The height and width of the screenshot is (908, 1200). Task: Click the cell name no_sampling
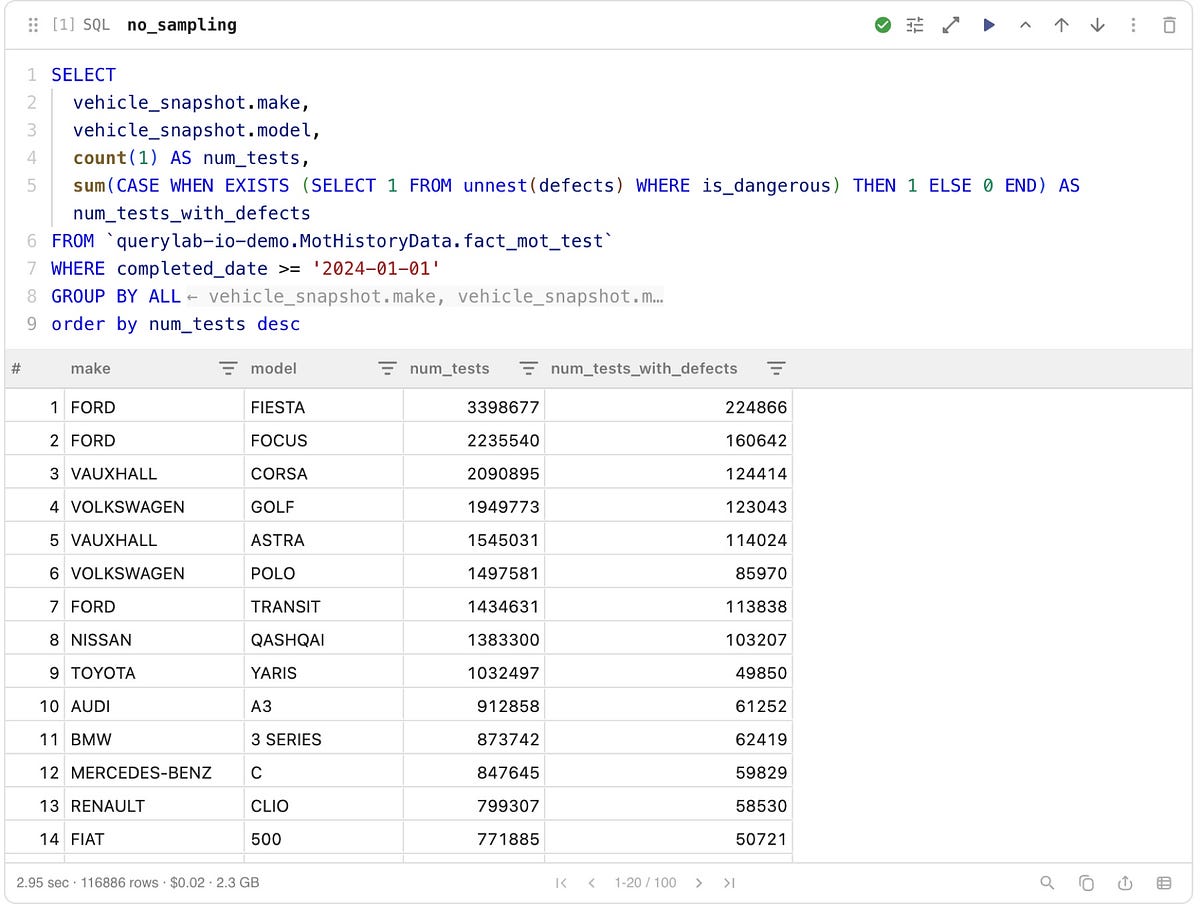click(182, 25)
